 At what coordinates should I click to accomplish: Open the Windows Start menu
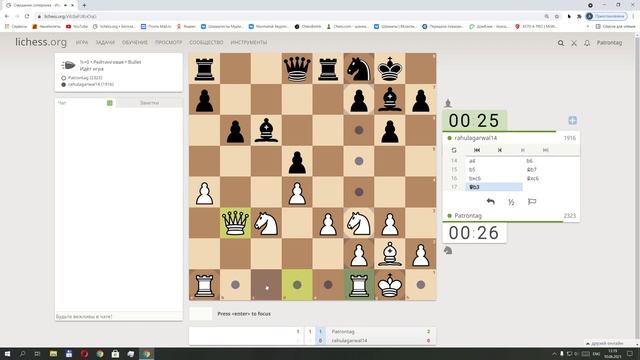tap(7, 353)
